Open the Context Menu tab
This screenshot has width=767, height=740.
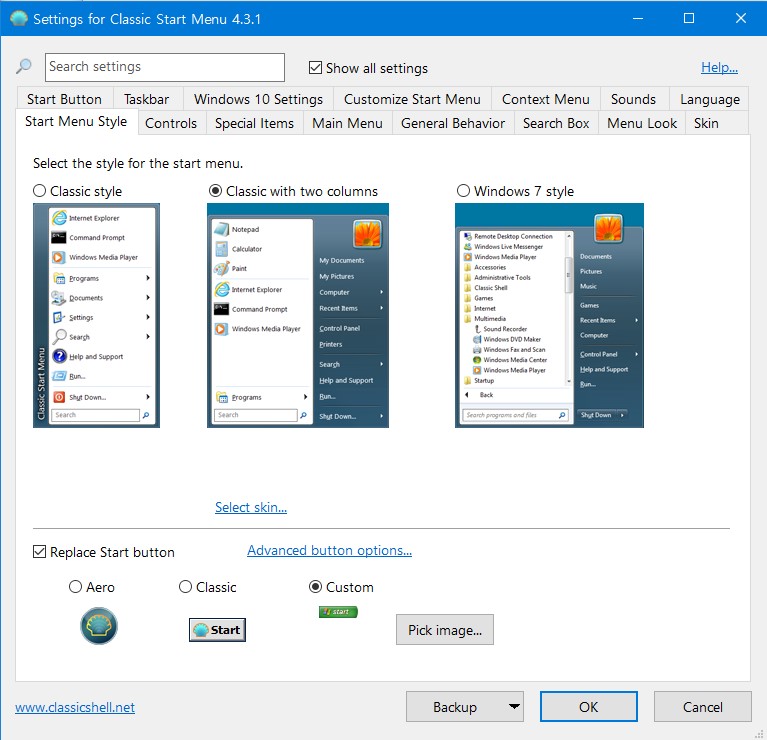click(x=546, y=99)
